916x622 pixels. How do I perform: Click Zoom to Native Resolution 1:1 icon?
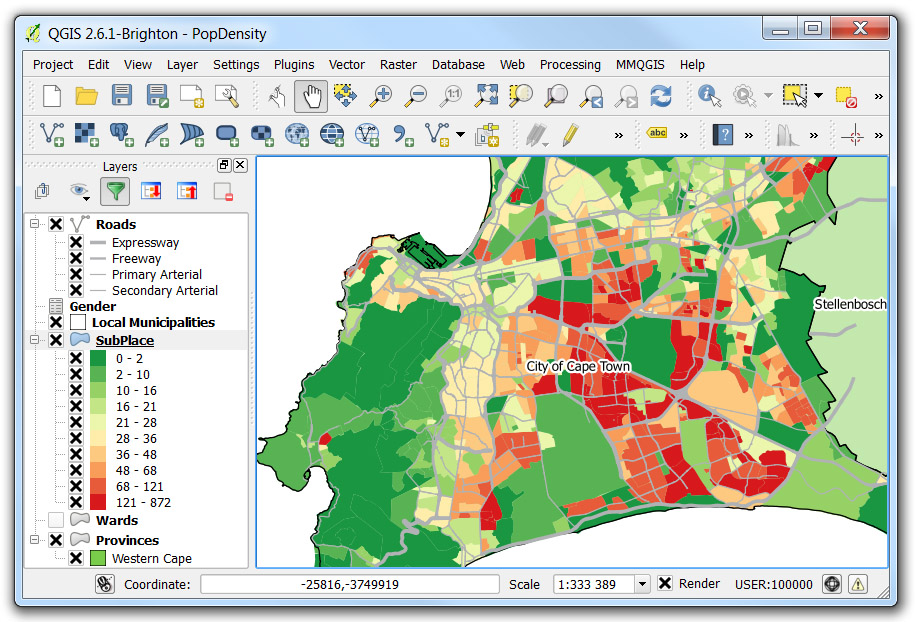(x=450, y=96)
